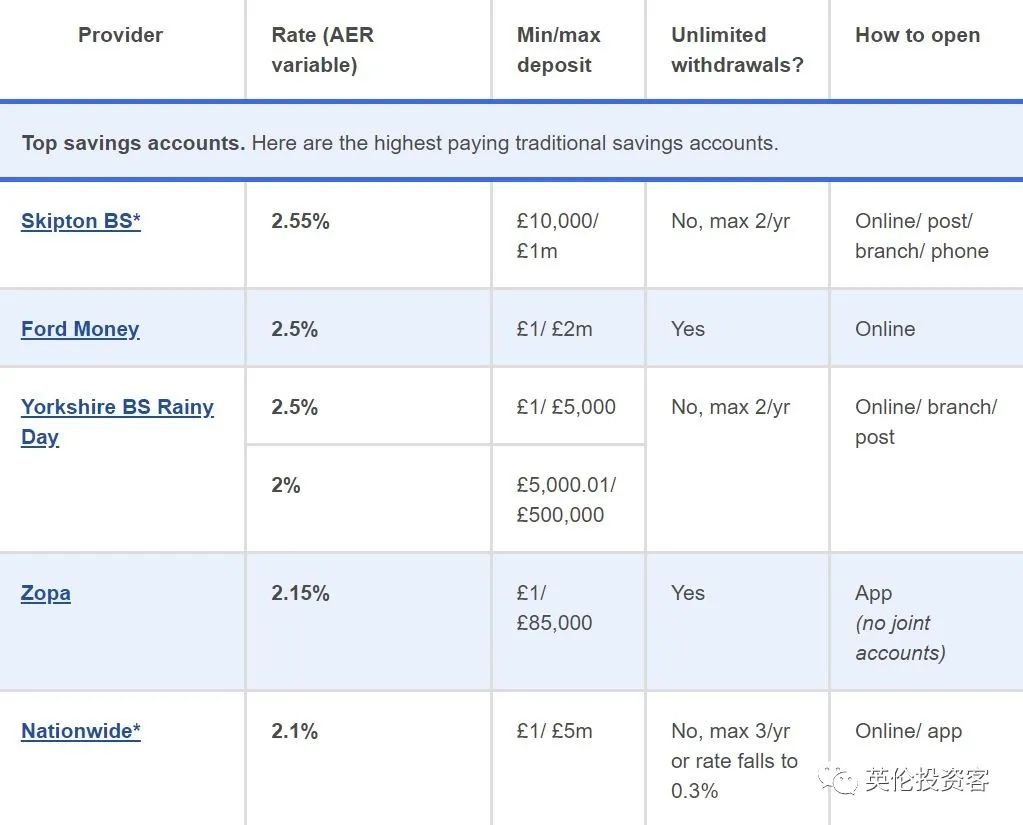Select the 2.15% rate cell for Zopa
Image resolution: width=1023 pixels, height=825 pixels.
[301, 593]
